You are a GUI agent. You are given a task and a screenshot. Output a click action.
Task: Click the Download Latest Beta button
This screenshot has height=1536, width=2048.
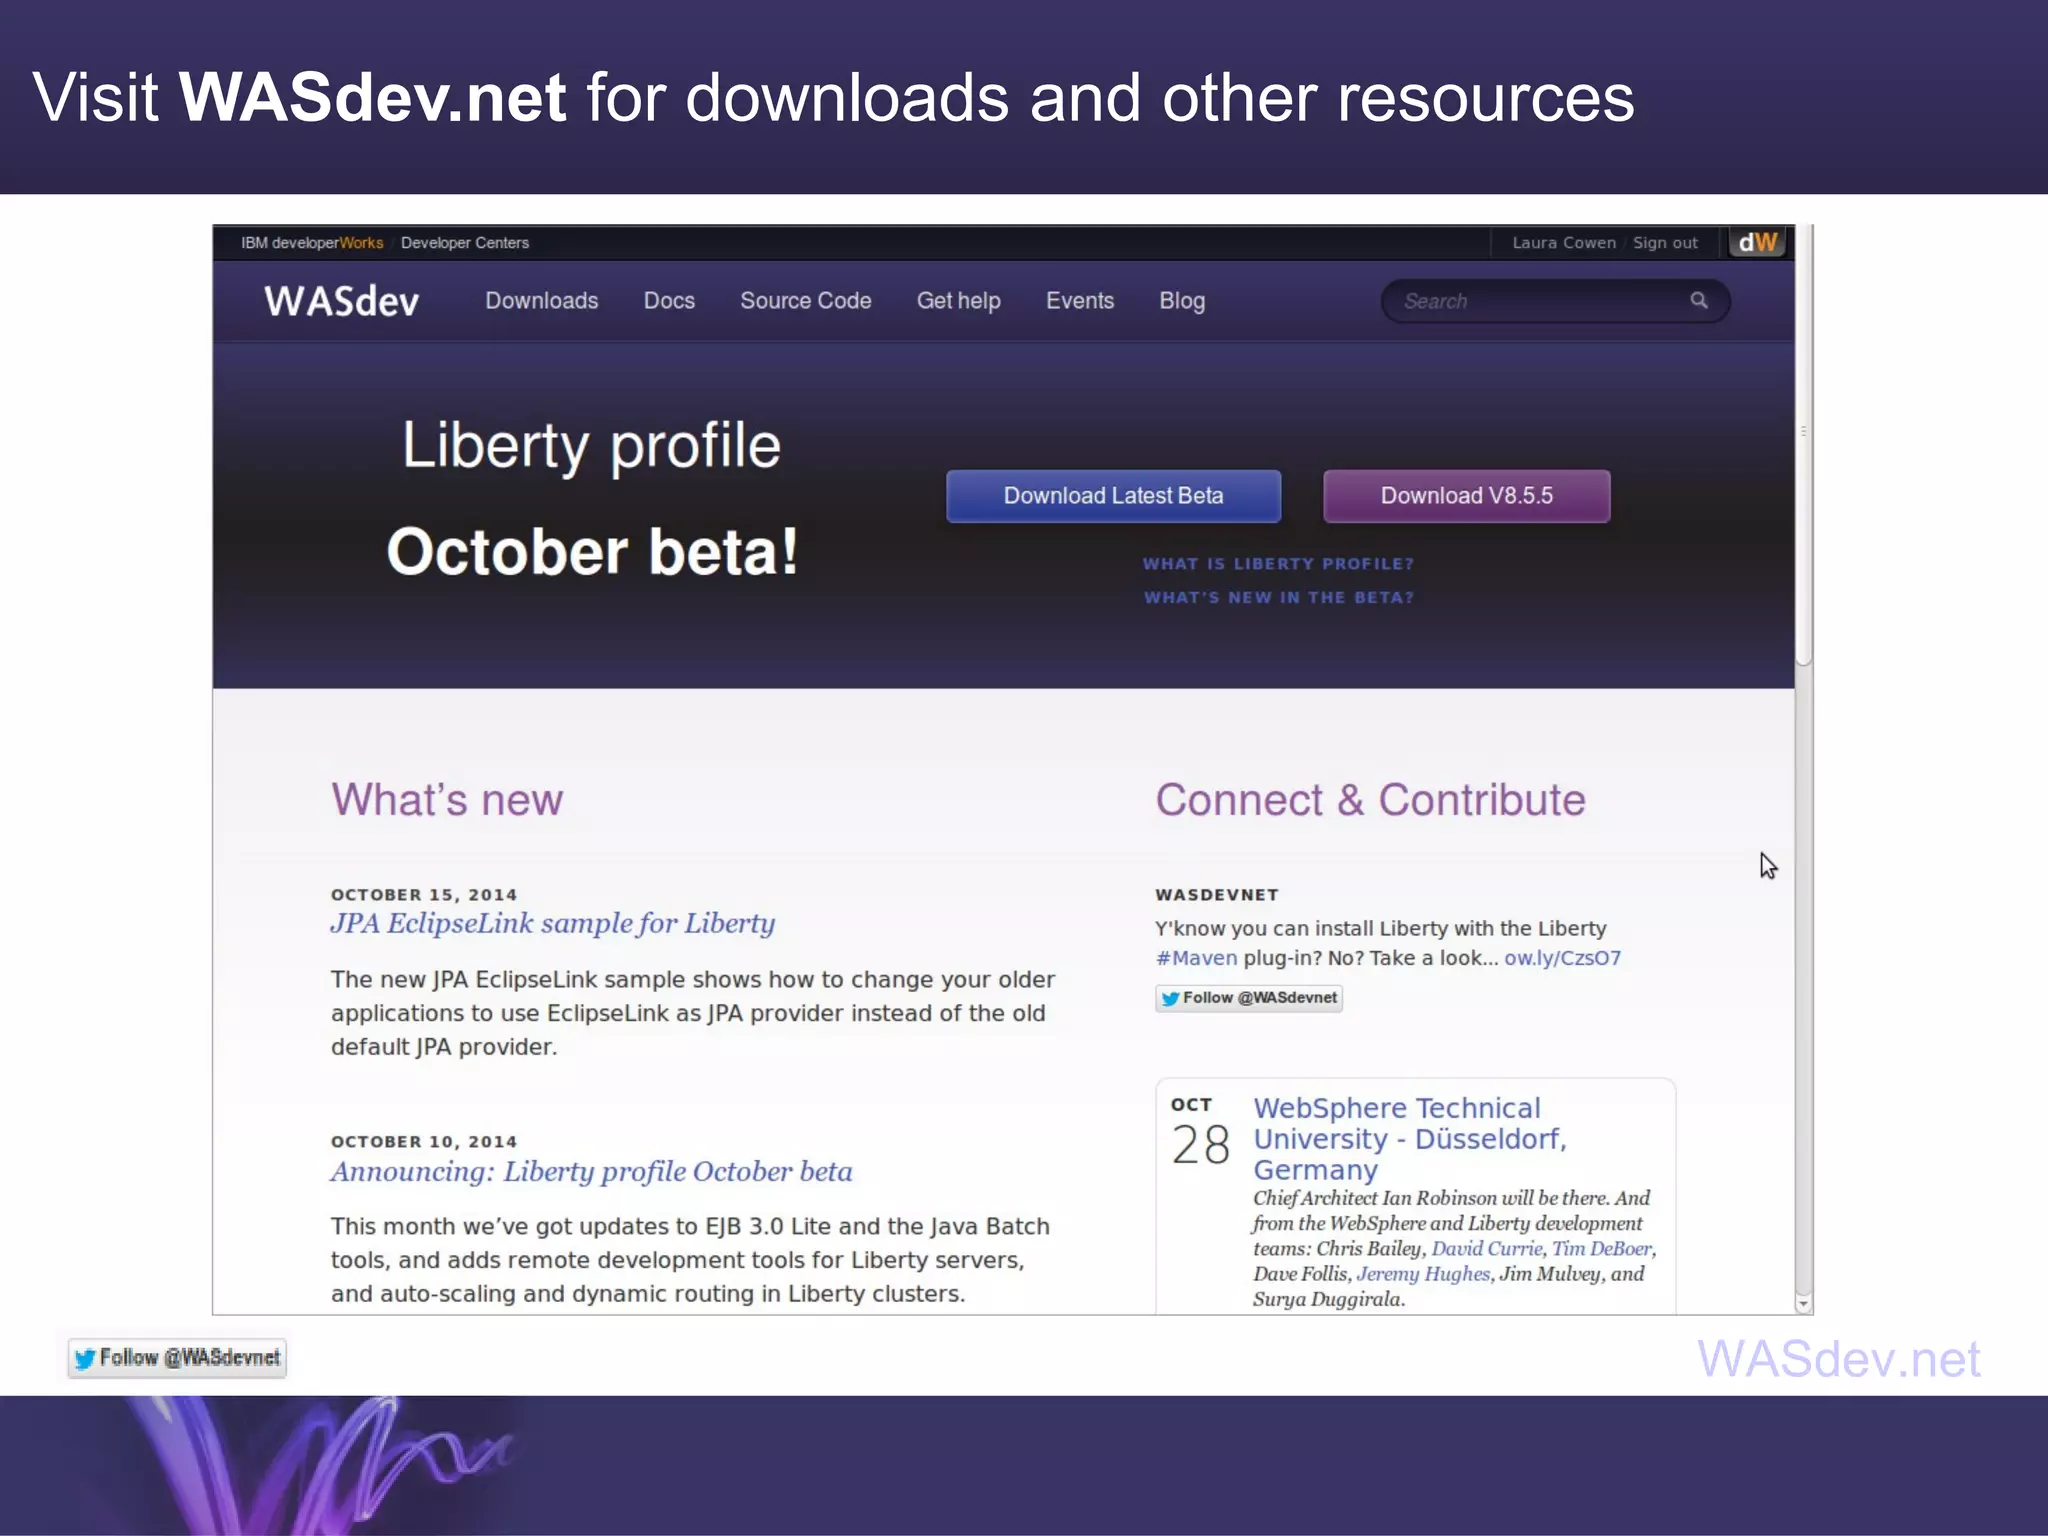(x=1113, y=496)
